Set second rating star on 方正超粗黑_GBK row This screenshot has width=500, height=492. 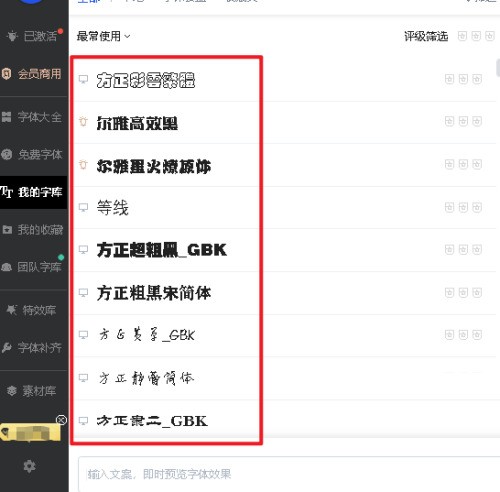[x=463, y=249]
